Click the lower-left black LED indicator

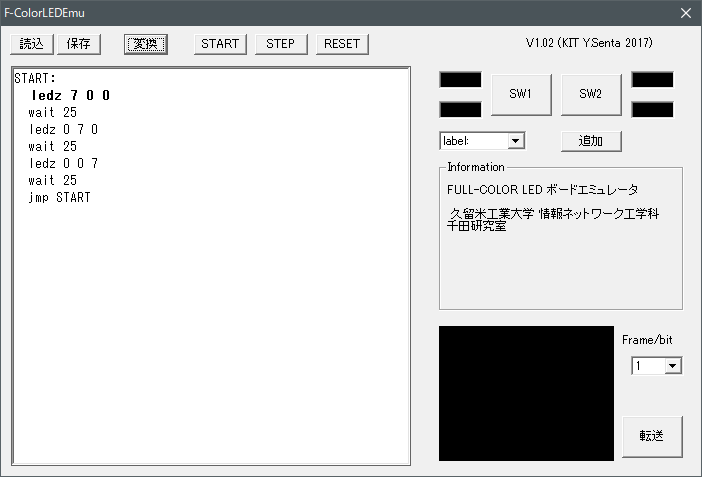[460, 109]
